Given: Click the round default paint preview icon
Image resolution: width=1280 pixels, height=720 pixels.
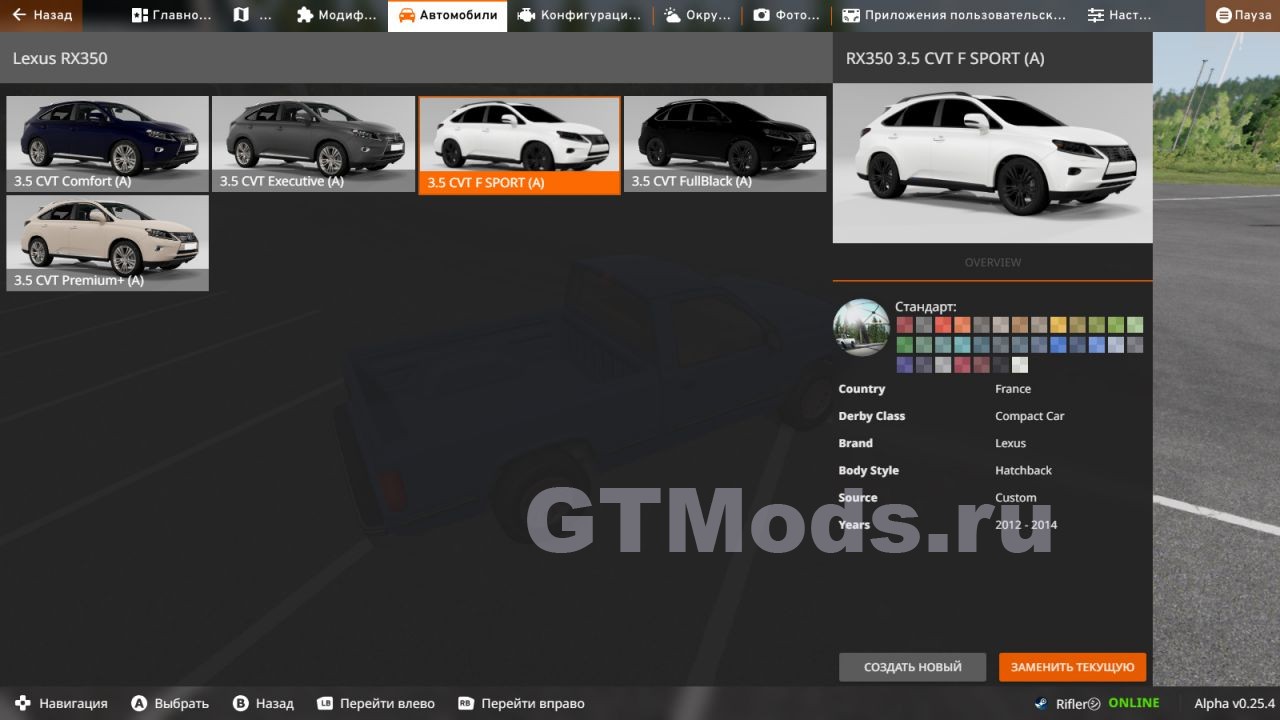Looking at the screenshot, I should click(x=862, y=328).
